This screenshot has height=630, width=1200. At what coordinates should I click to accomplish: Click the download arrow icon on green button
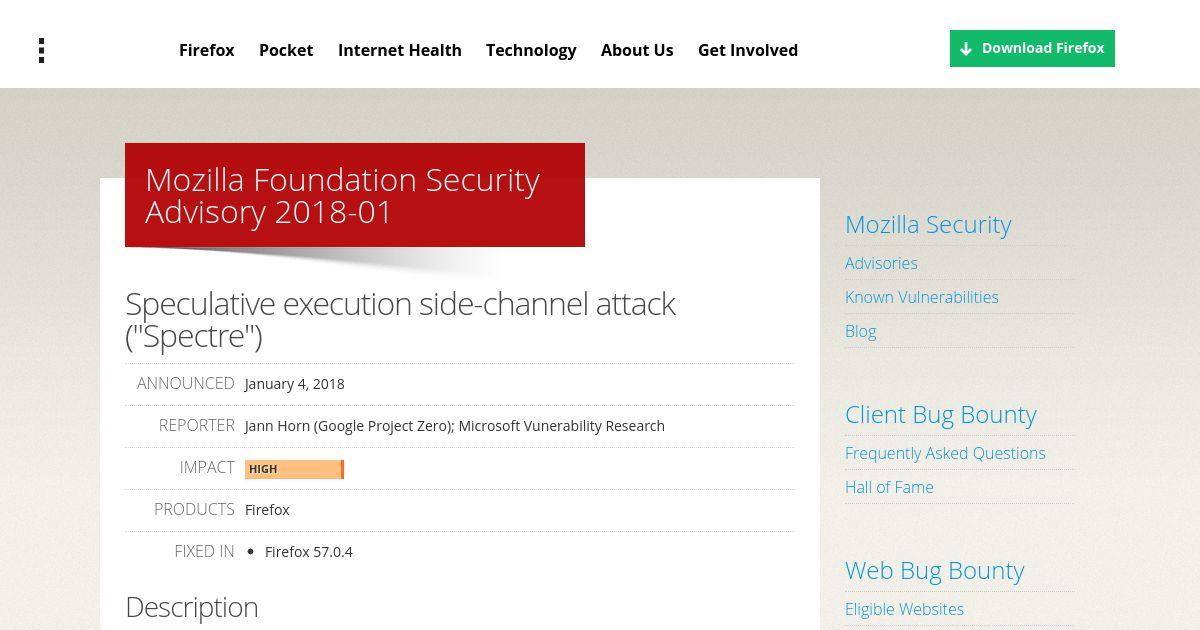click(966, 49)
